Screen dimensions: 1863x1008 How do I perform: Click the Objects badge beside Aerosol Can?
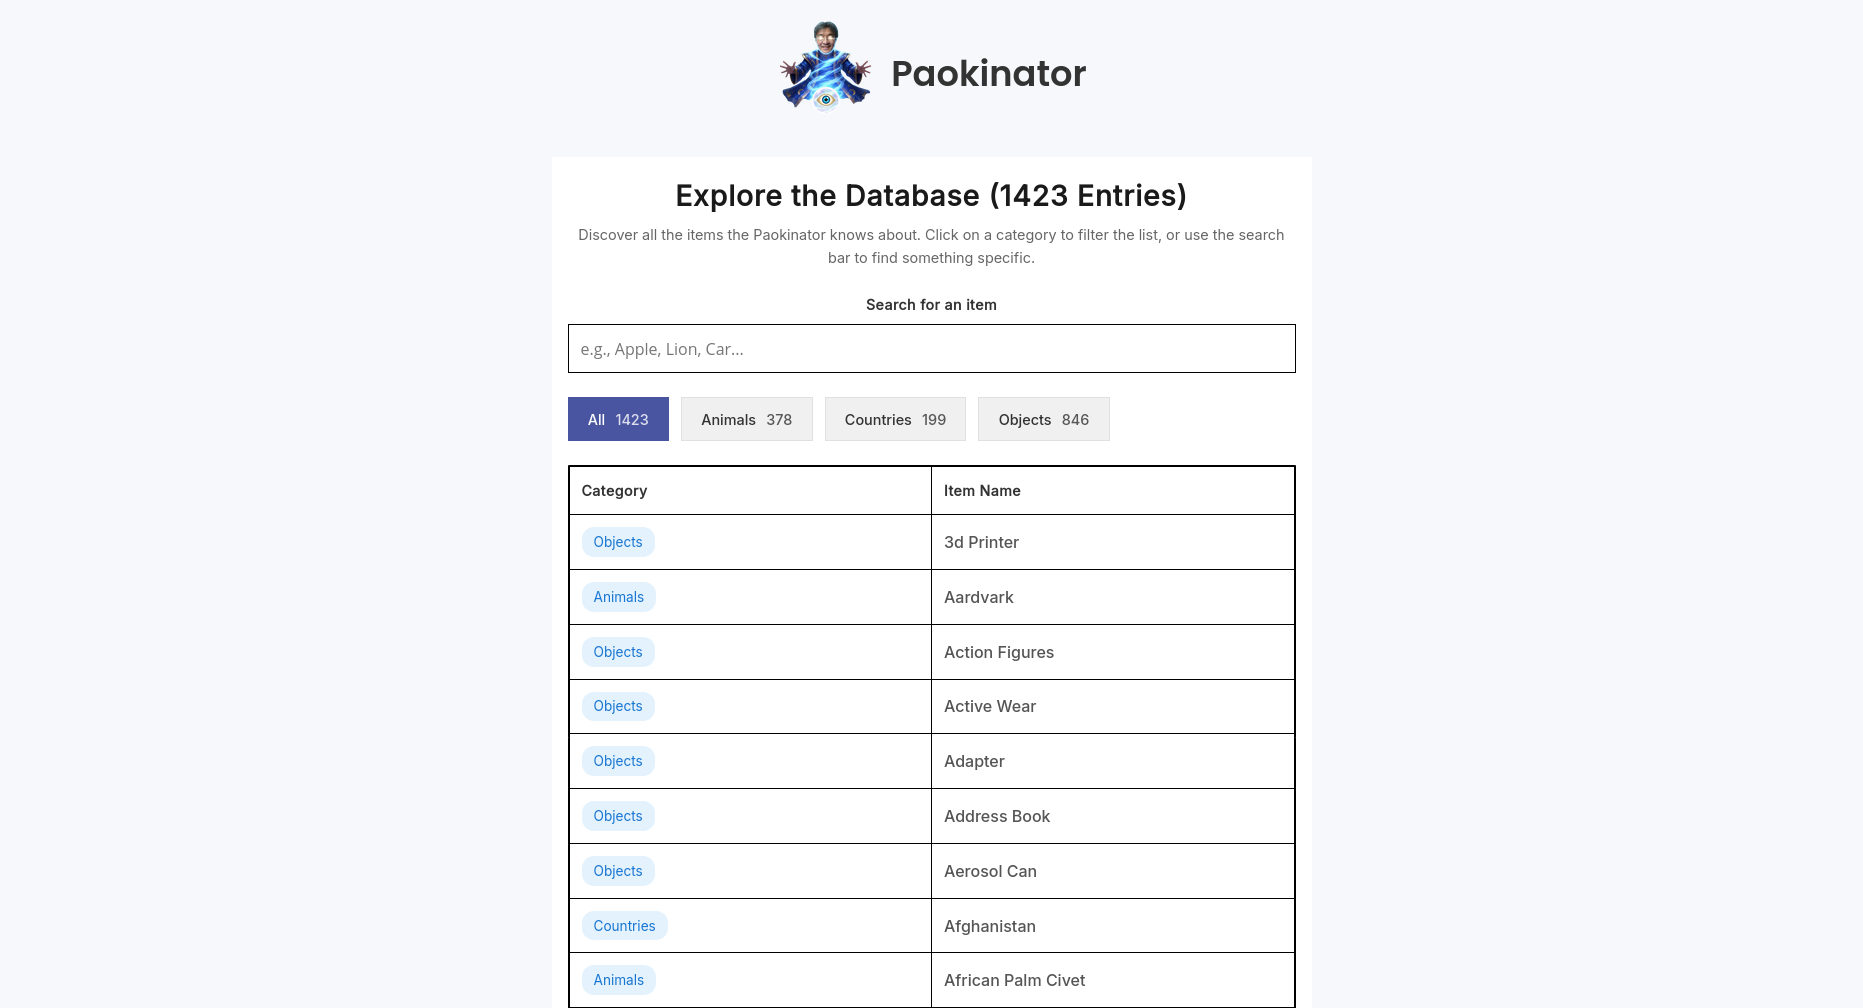[x=617, y=870]
